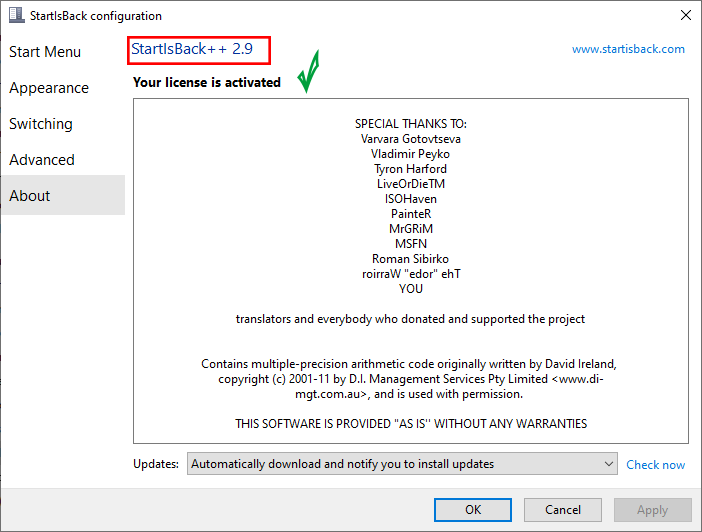702x532 pixels.
Task: Click the "AS IS" warranty disclaimer line
Action: point(411,424)
